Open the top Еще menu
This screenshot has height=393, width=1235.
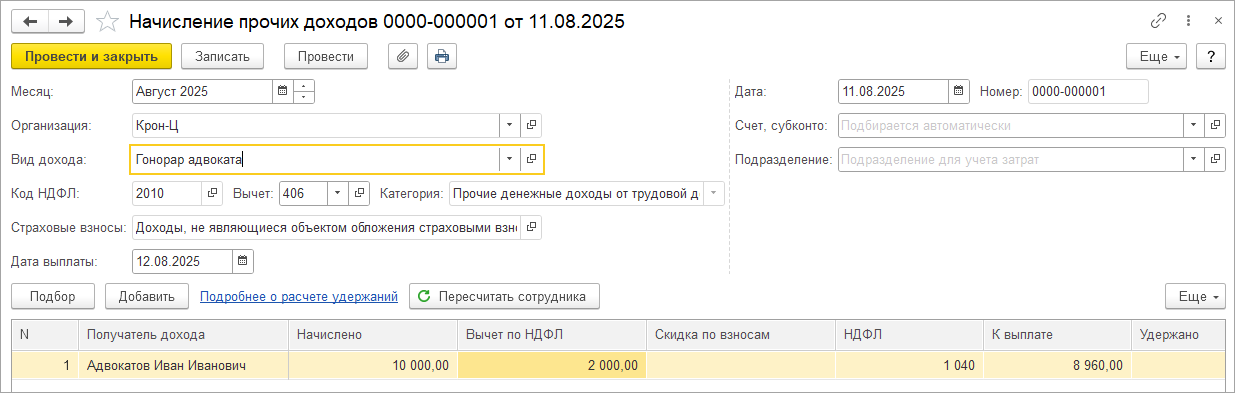(1157, 56)
